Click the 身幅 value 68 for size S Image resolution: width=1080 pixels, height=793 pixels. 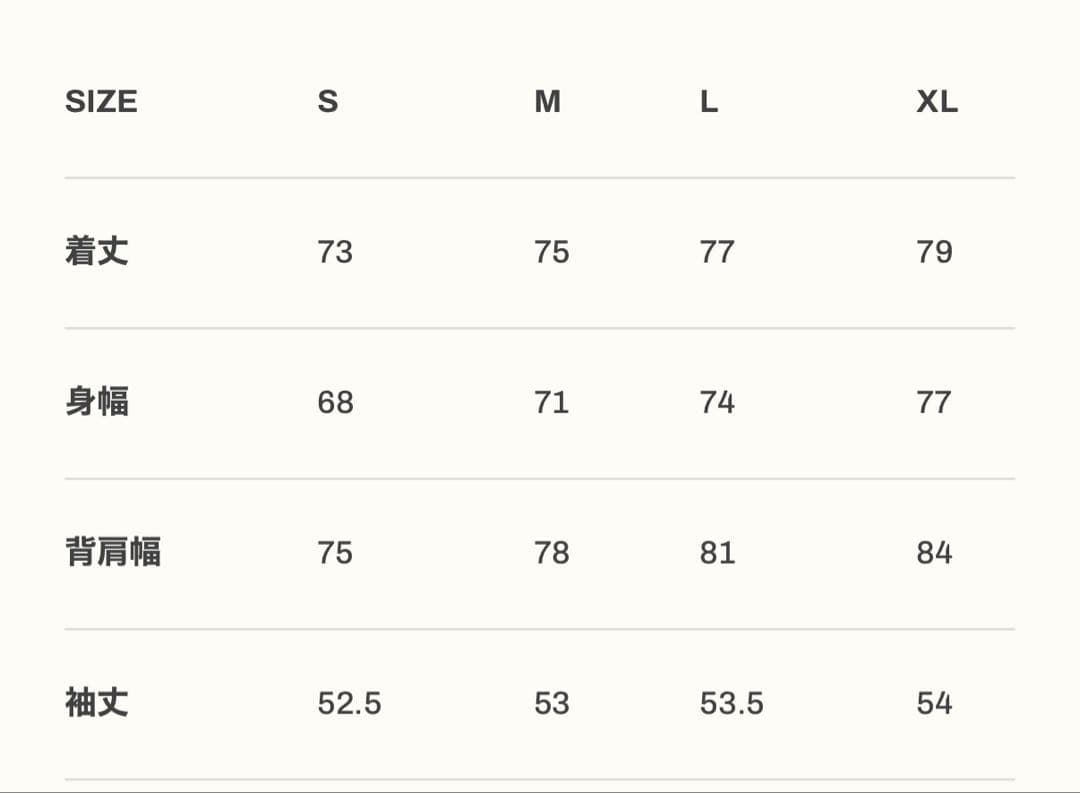(335, 403)
